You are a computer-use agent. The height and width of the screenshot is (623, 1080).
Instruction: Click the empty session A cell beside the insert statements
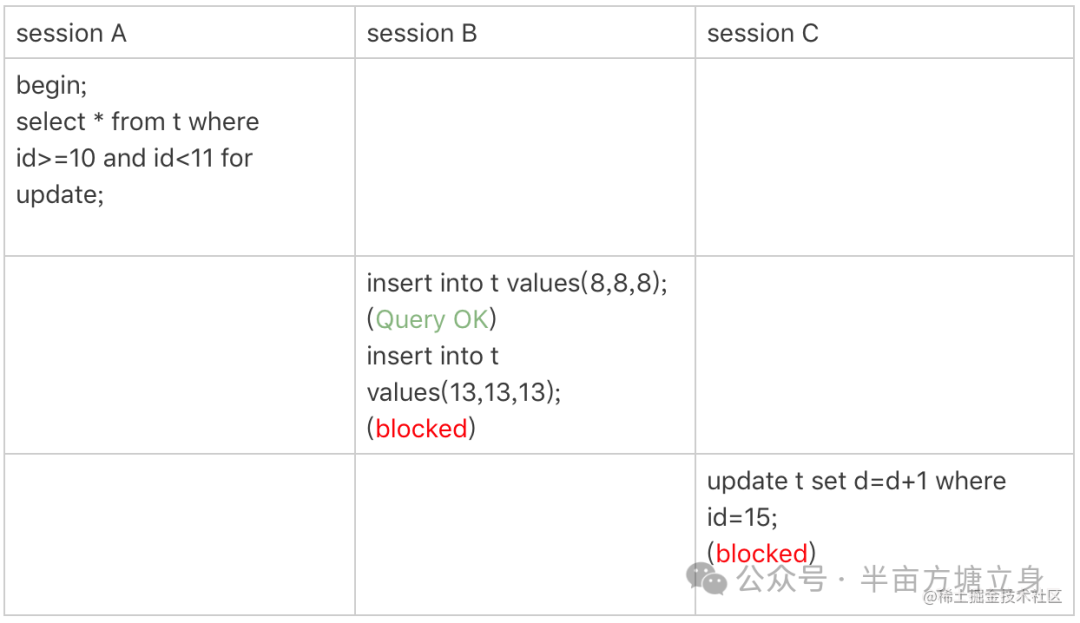(180, 355)
